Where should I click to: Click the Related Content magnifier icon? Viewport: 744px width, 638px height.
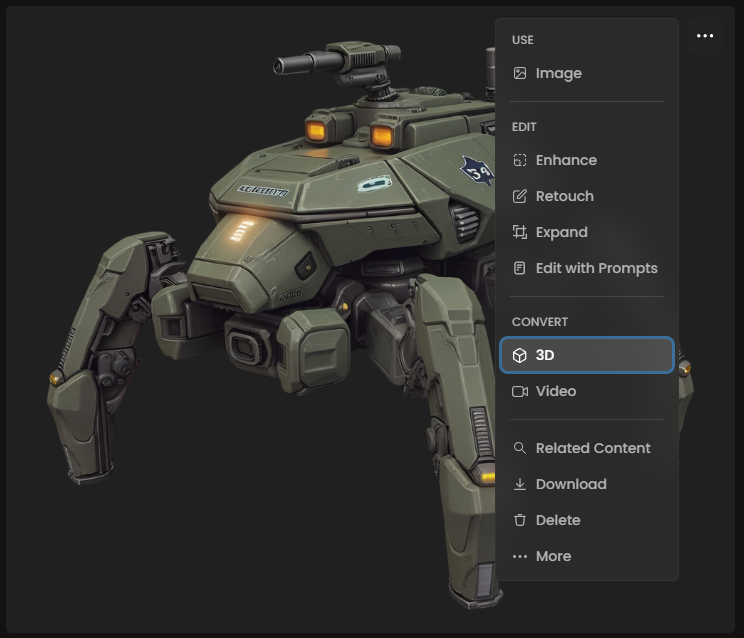pyautogui.click(x=519, y=448)
